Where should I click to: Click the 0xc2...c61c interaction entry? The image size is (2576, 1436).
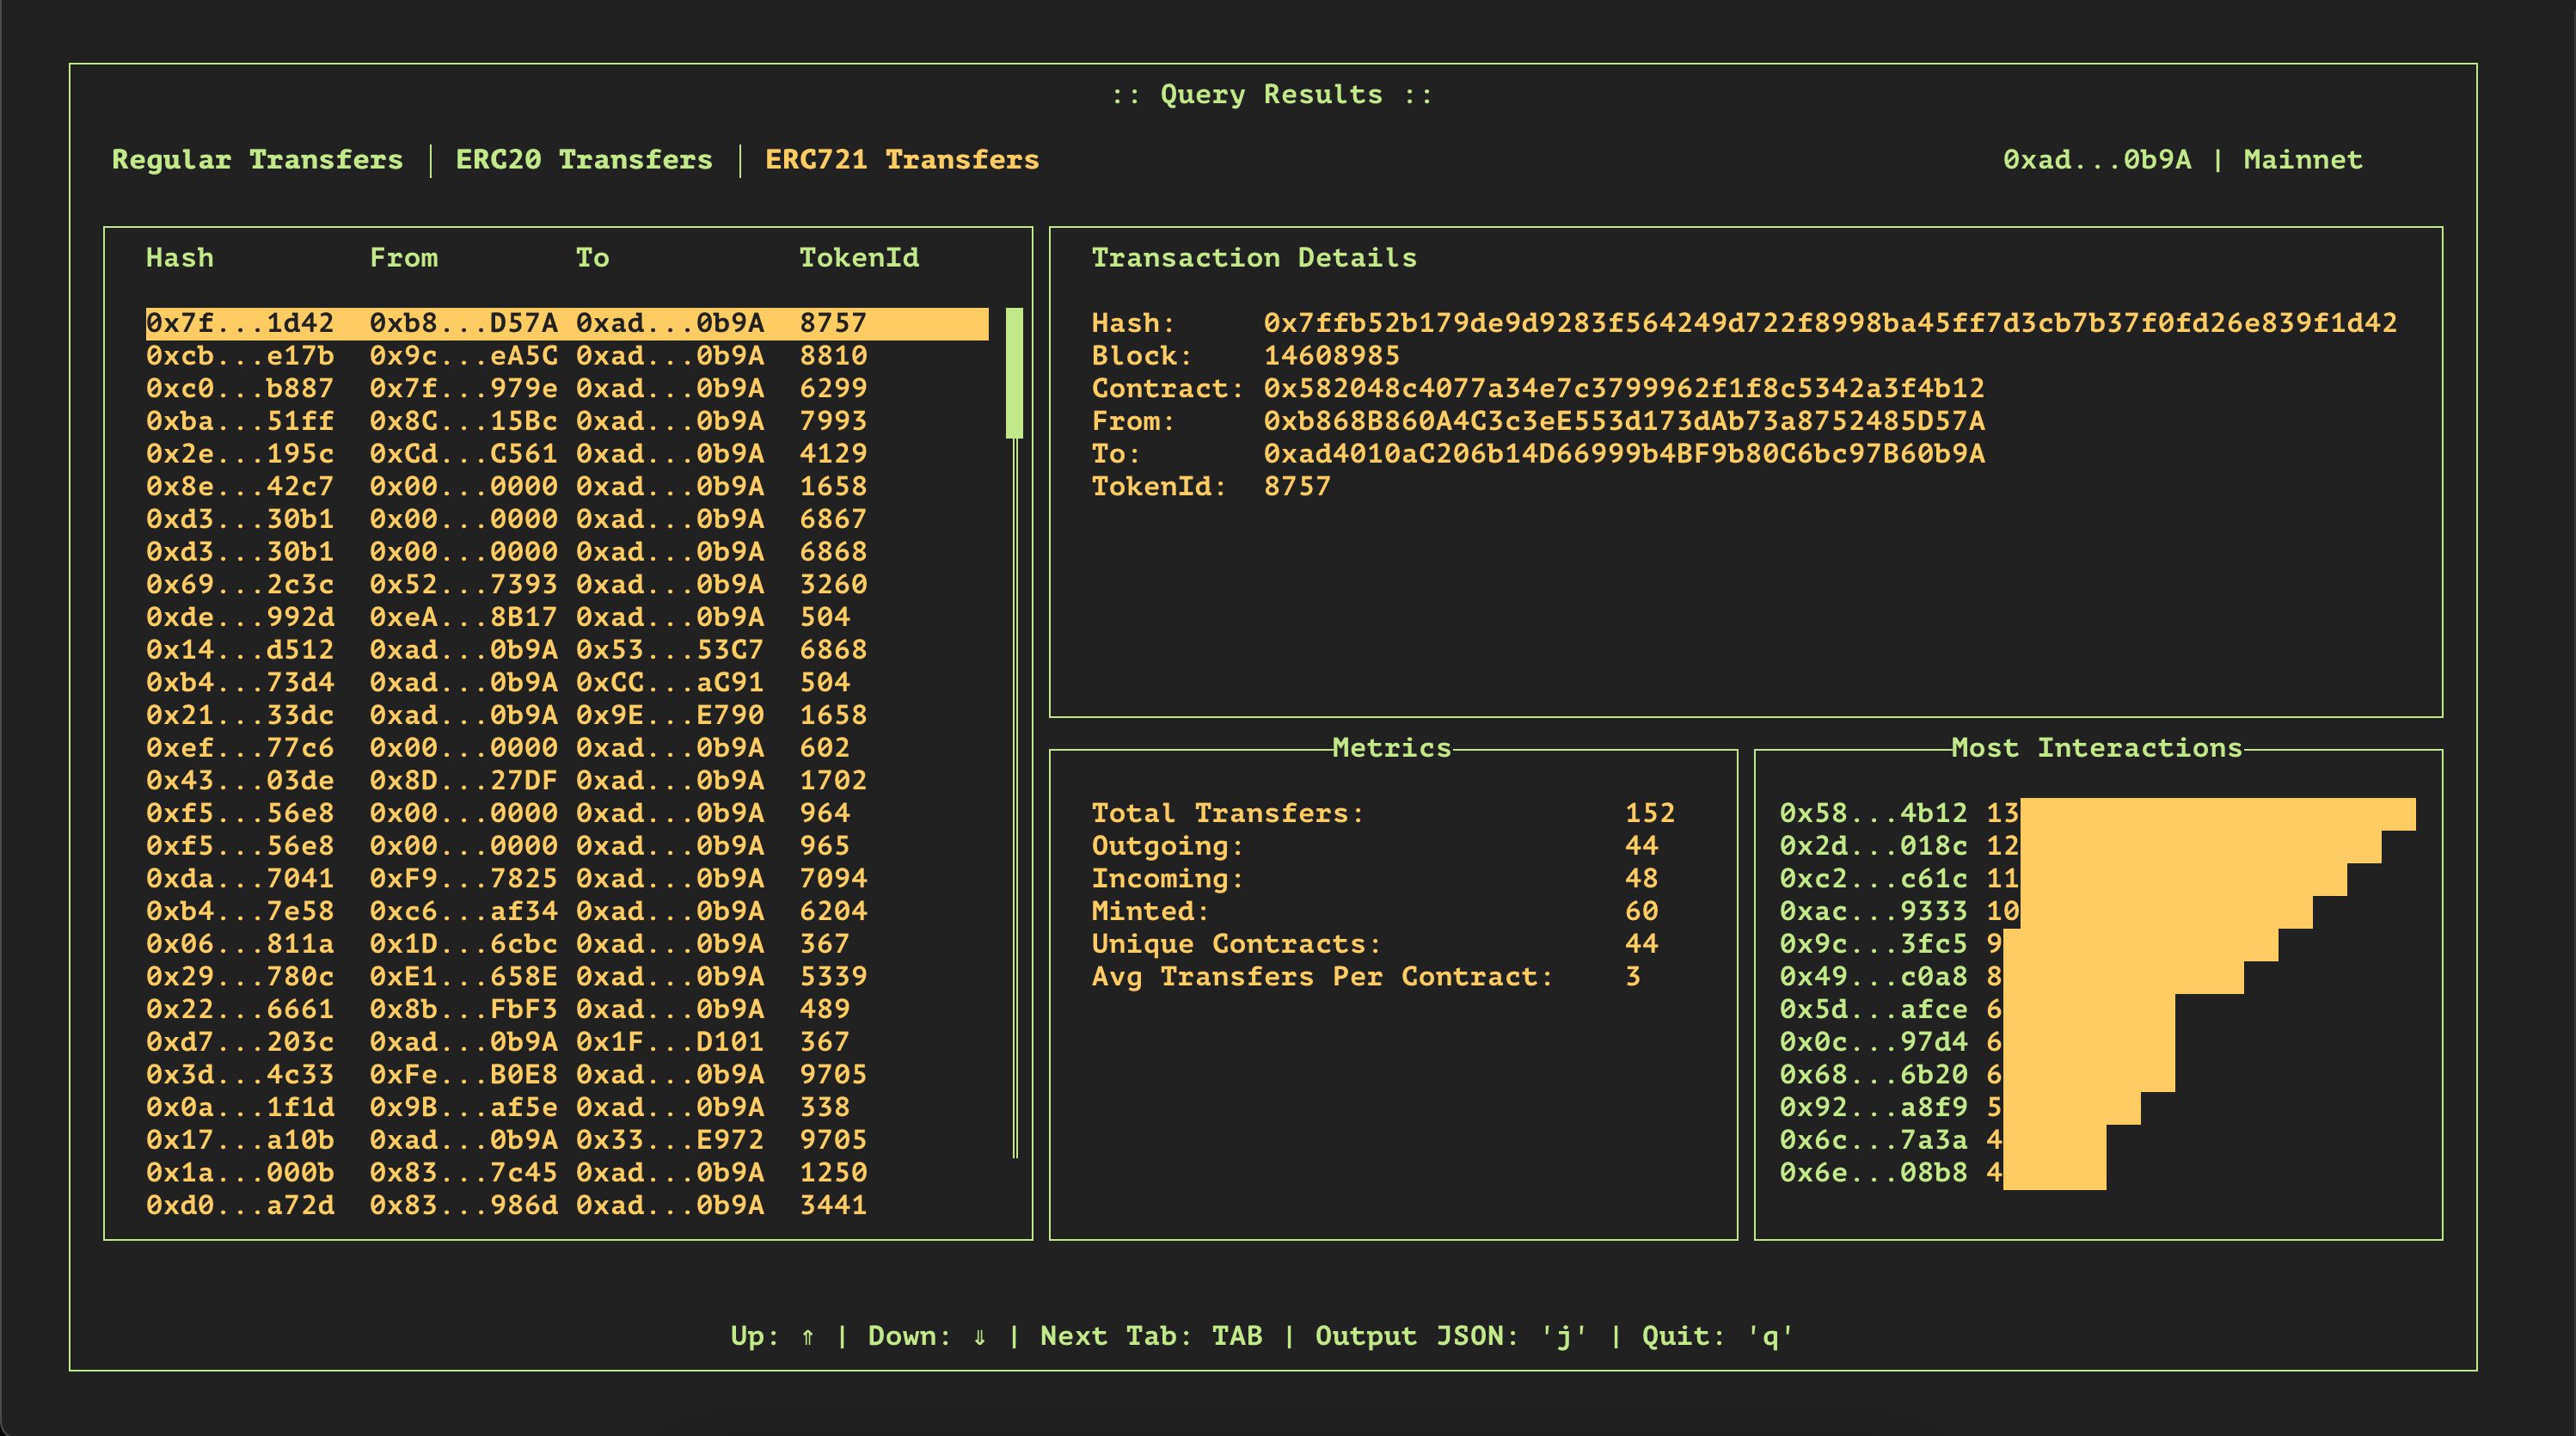click(x=2064, y=879)
